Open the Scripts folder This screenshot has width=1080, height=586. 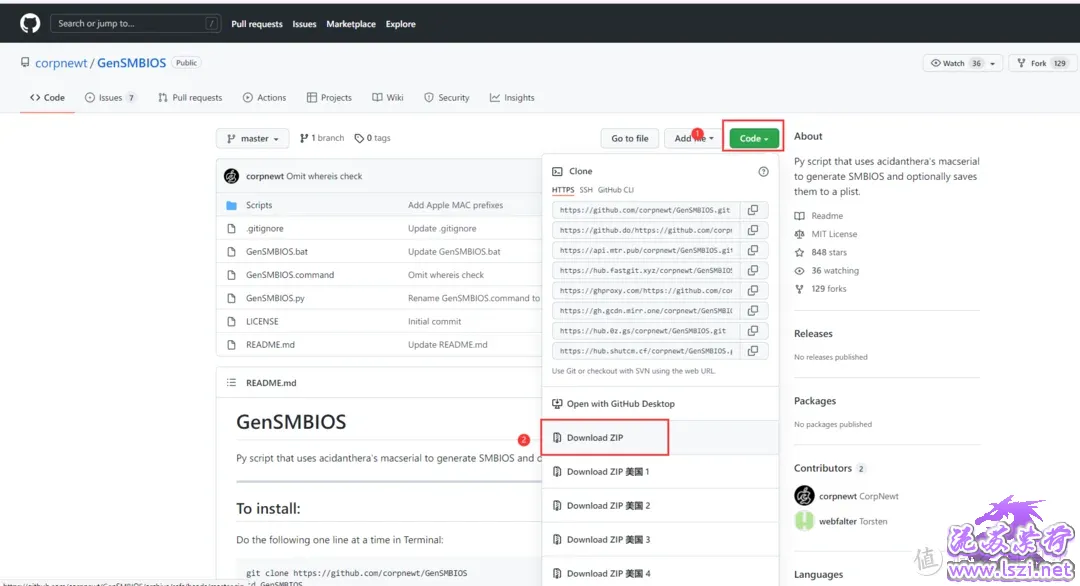pyautogui.click(x=259, y=205)
